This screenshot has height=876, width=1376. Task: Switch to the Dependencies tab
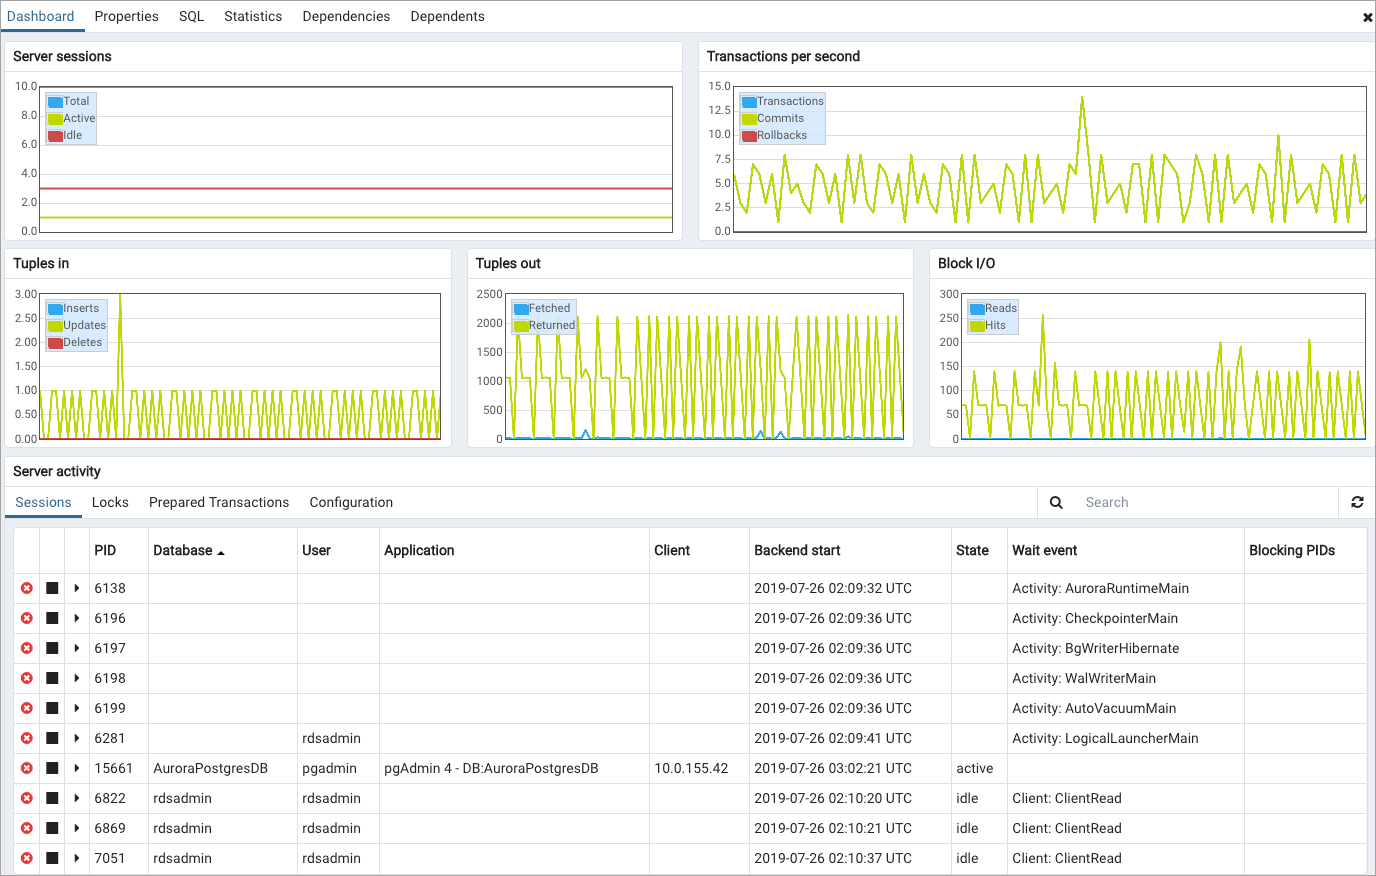(346, 16)
